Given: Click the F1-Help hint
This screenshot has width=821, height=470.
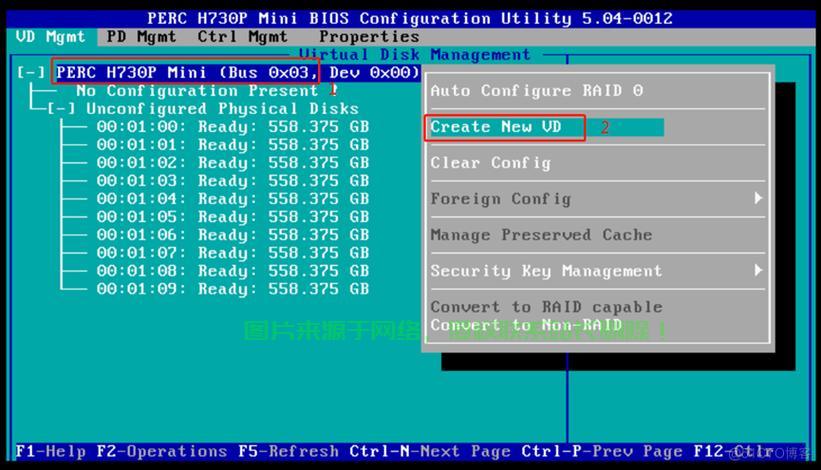Looking at the screenshot, I should (x=50, y=451).
